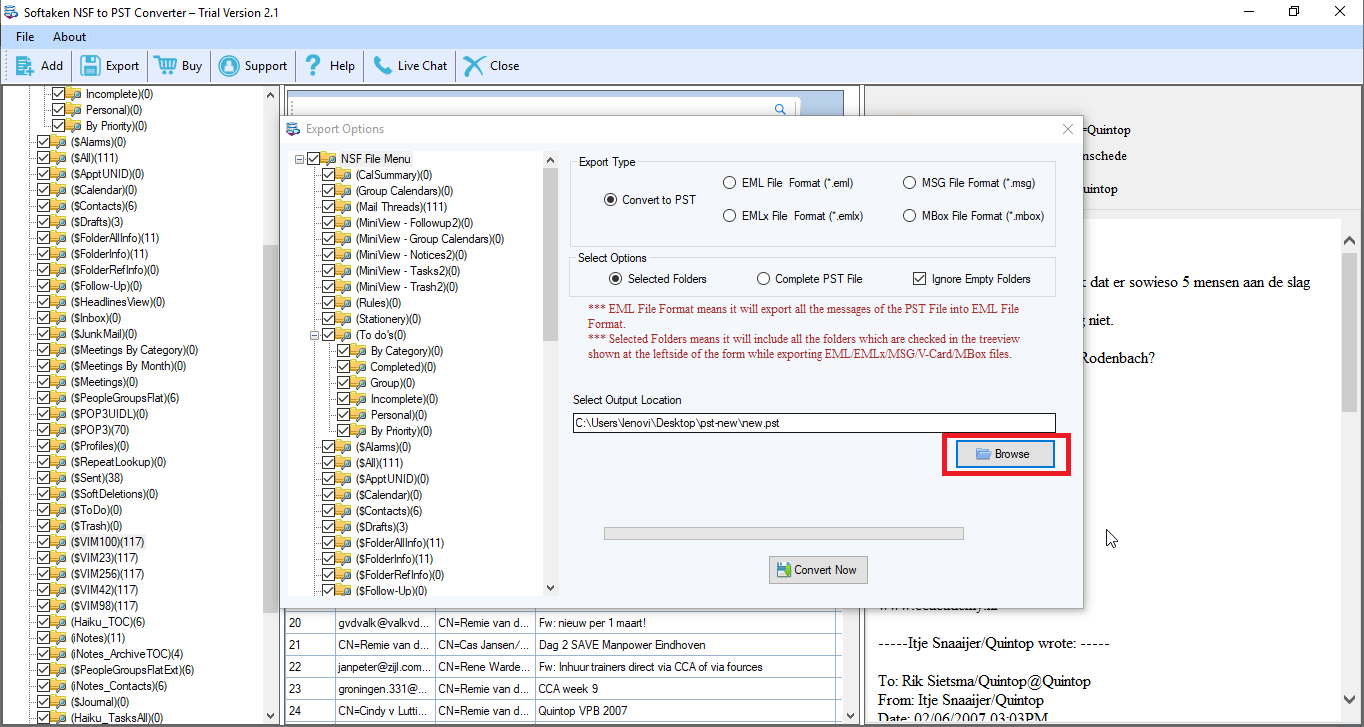This screenshot has height=727, width=1364.
Task: Click the Browse button
Action: [1004, 453]
